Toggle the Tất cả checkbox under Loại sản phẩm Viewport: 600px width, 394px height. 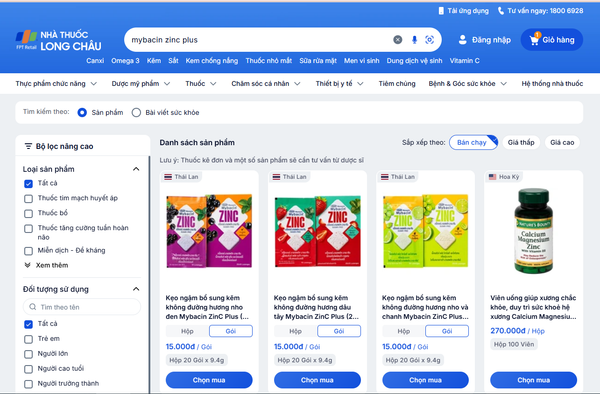point(28,184)
